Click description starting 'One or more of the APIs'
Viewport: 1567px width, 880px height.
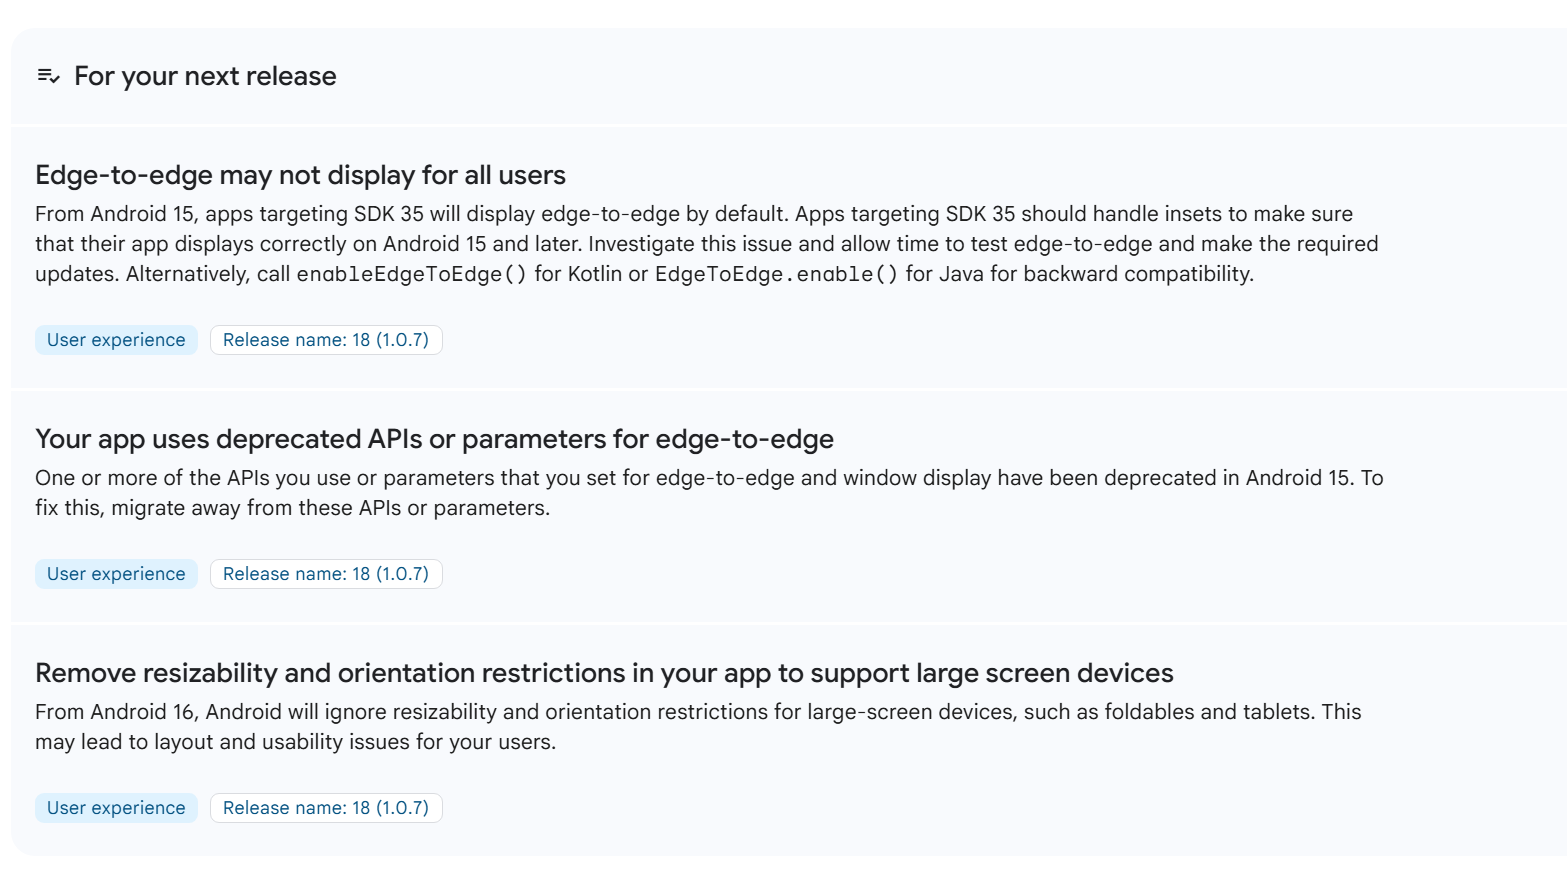pos(709,493)
